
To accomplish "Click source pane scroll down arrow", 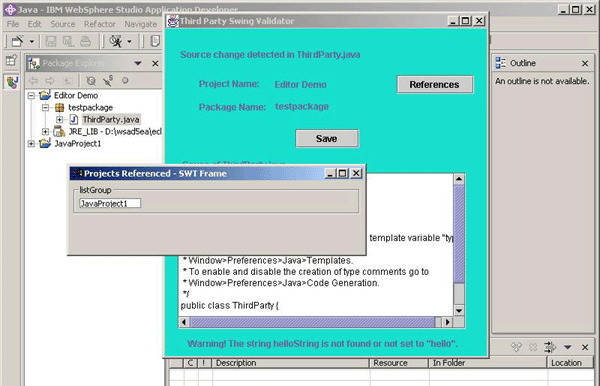I will point(459,310).
